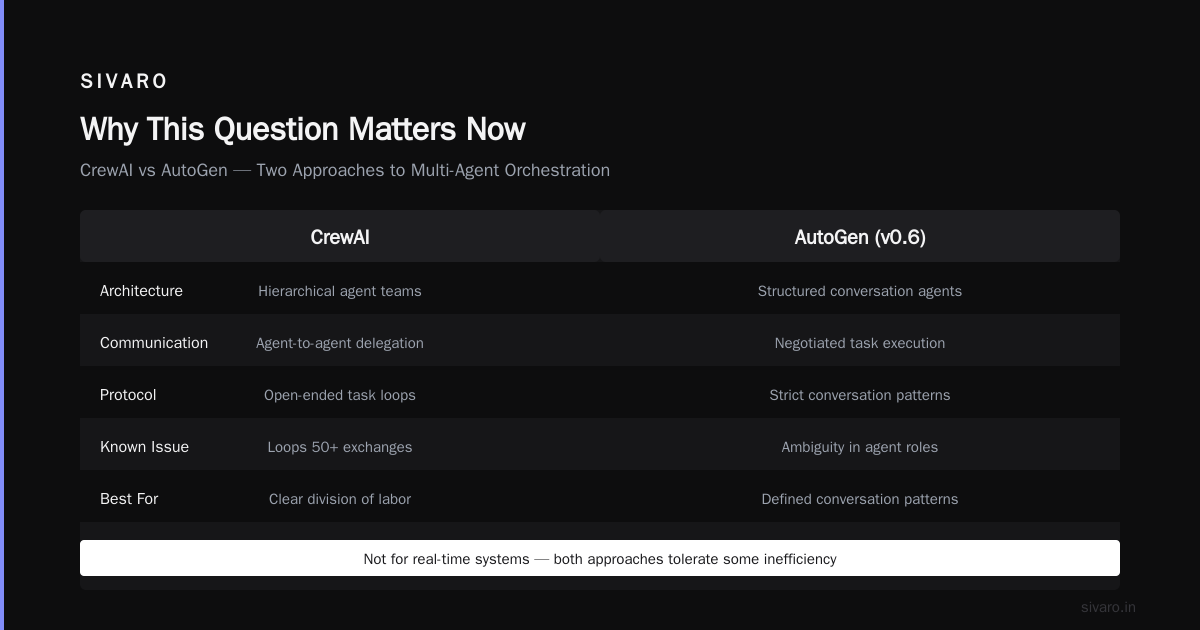The width and height of the screenshot is (1200, 630).
Task: Click the Architecture row label
Action: coord(141,291)
